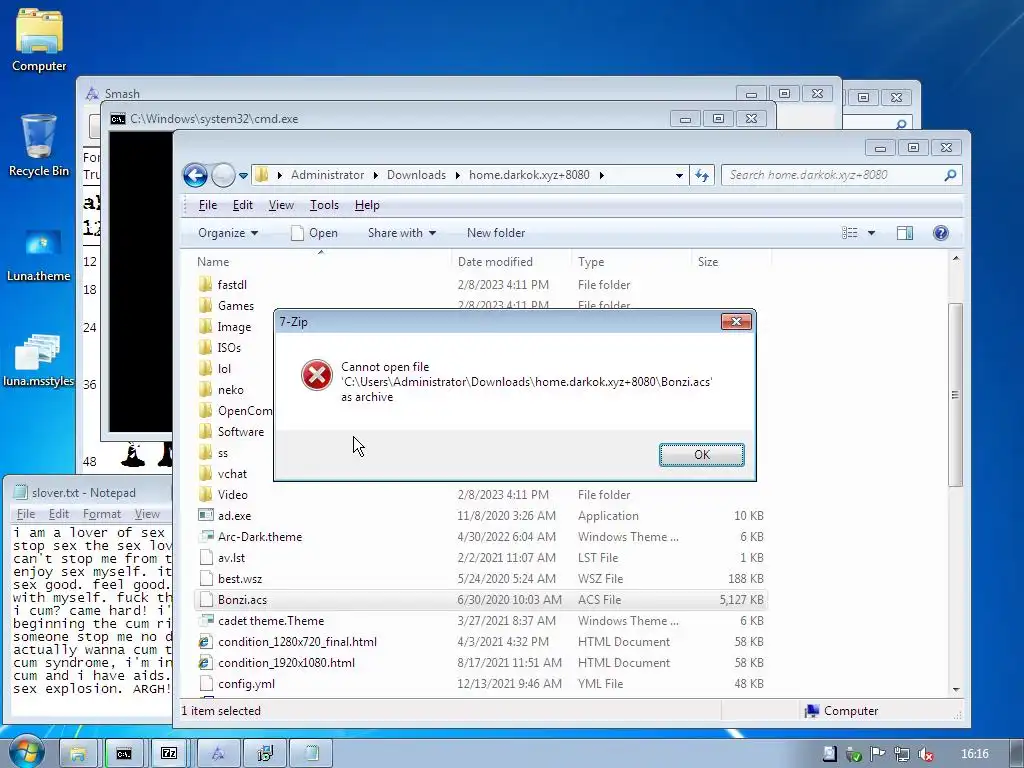Click the Open toolbar button
This screenshot has width=1024, height=768.
click(314, 233)
